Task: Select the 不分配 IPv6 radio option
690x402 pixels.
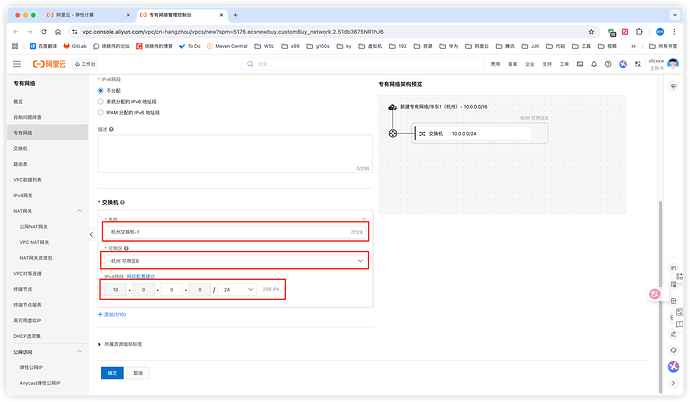Action: point(101,91)
